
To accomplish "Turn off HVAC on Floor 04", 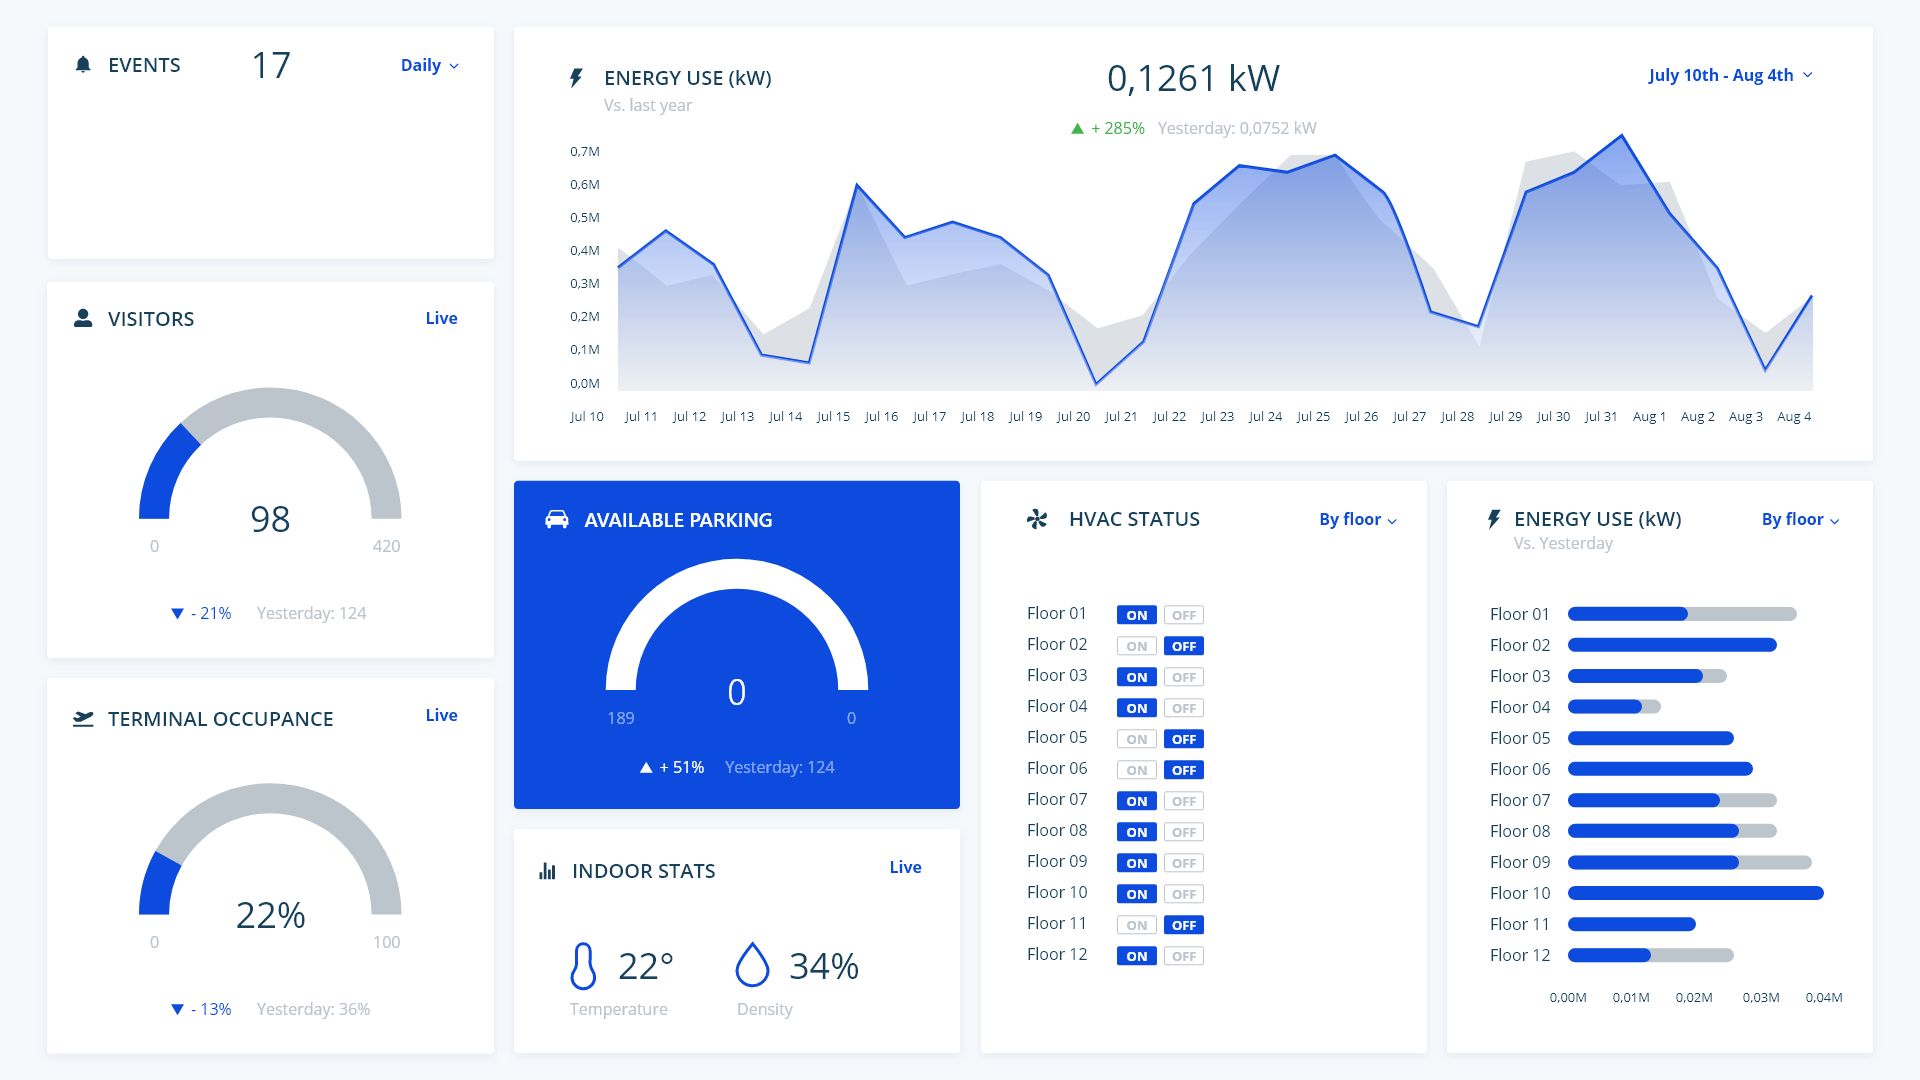I will point(1184,708).
